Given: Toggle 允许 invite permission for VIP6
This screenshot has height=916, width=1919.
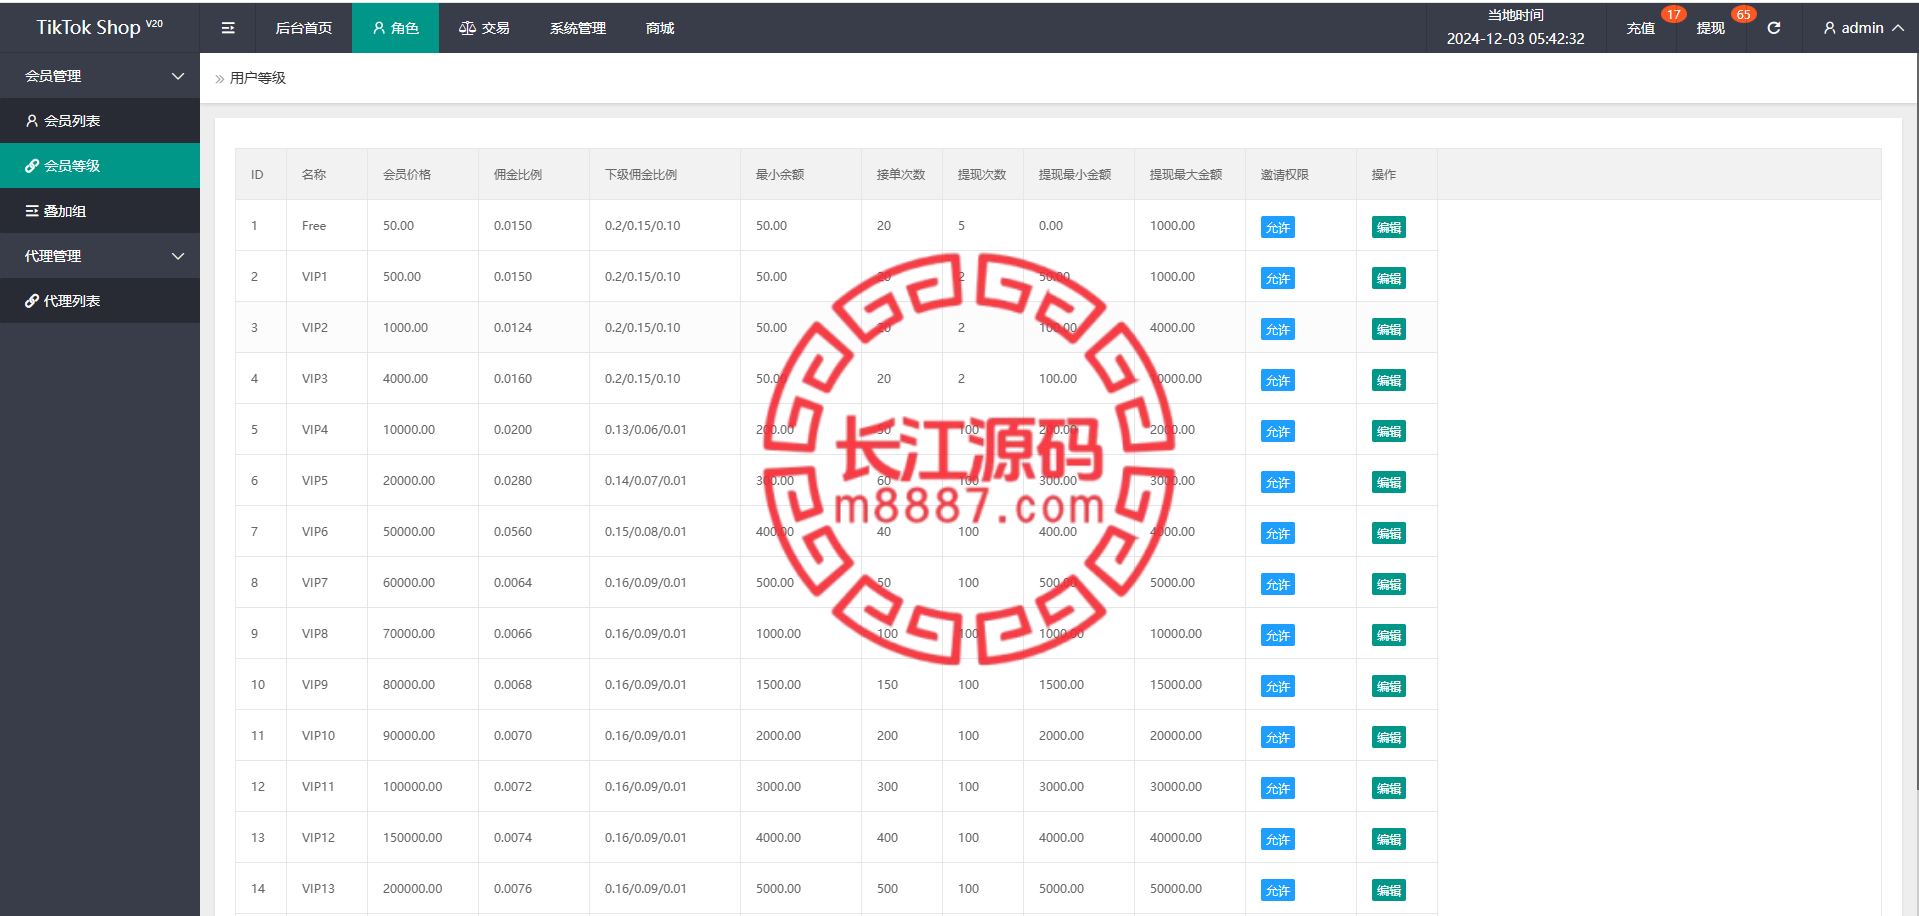Looking at the screenshot, I should click(x=1278, y=533).
